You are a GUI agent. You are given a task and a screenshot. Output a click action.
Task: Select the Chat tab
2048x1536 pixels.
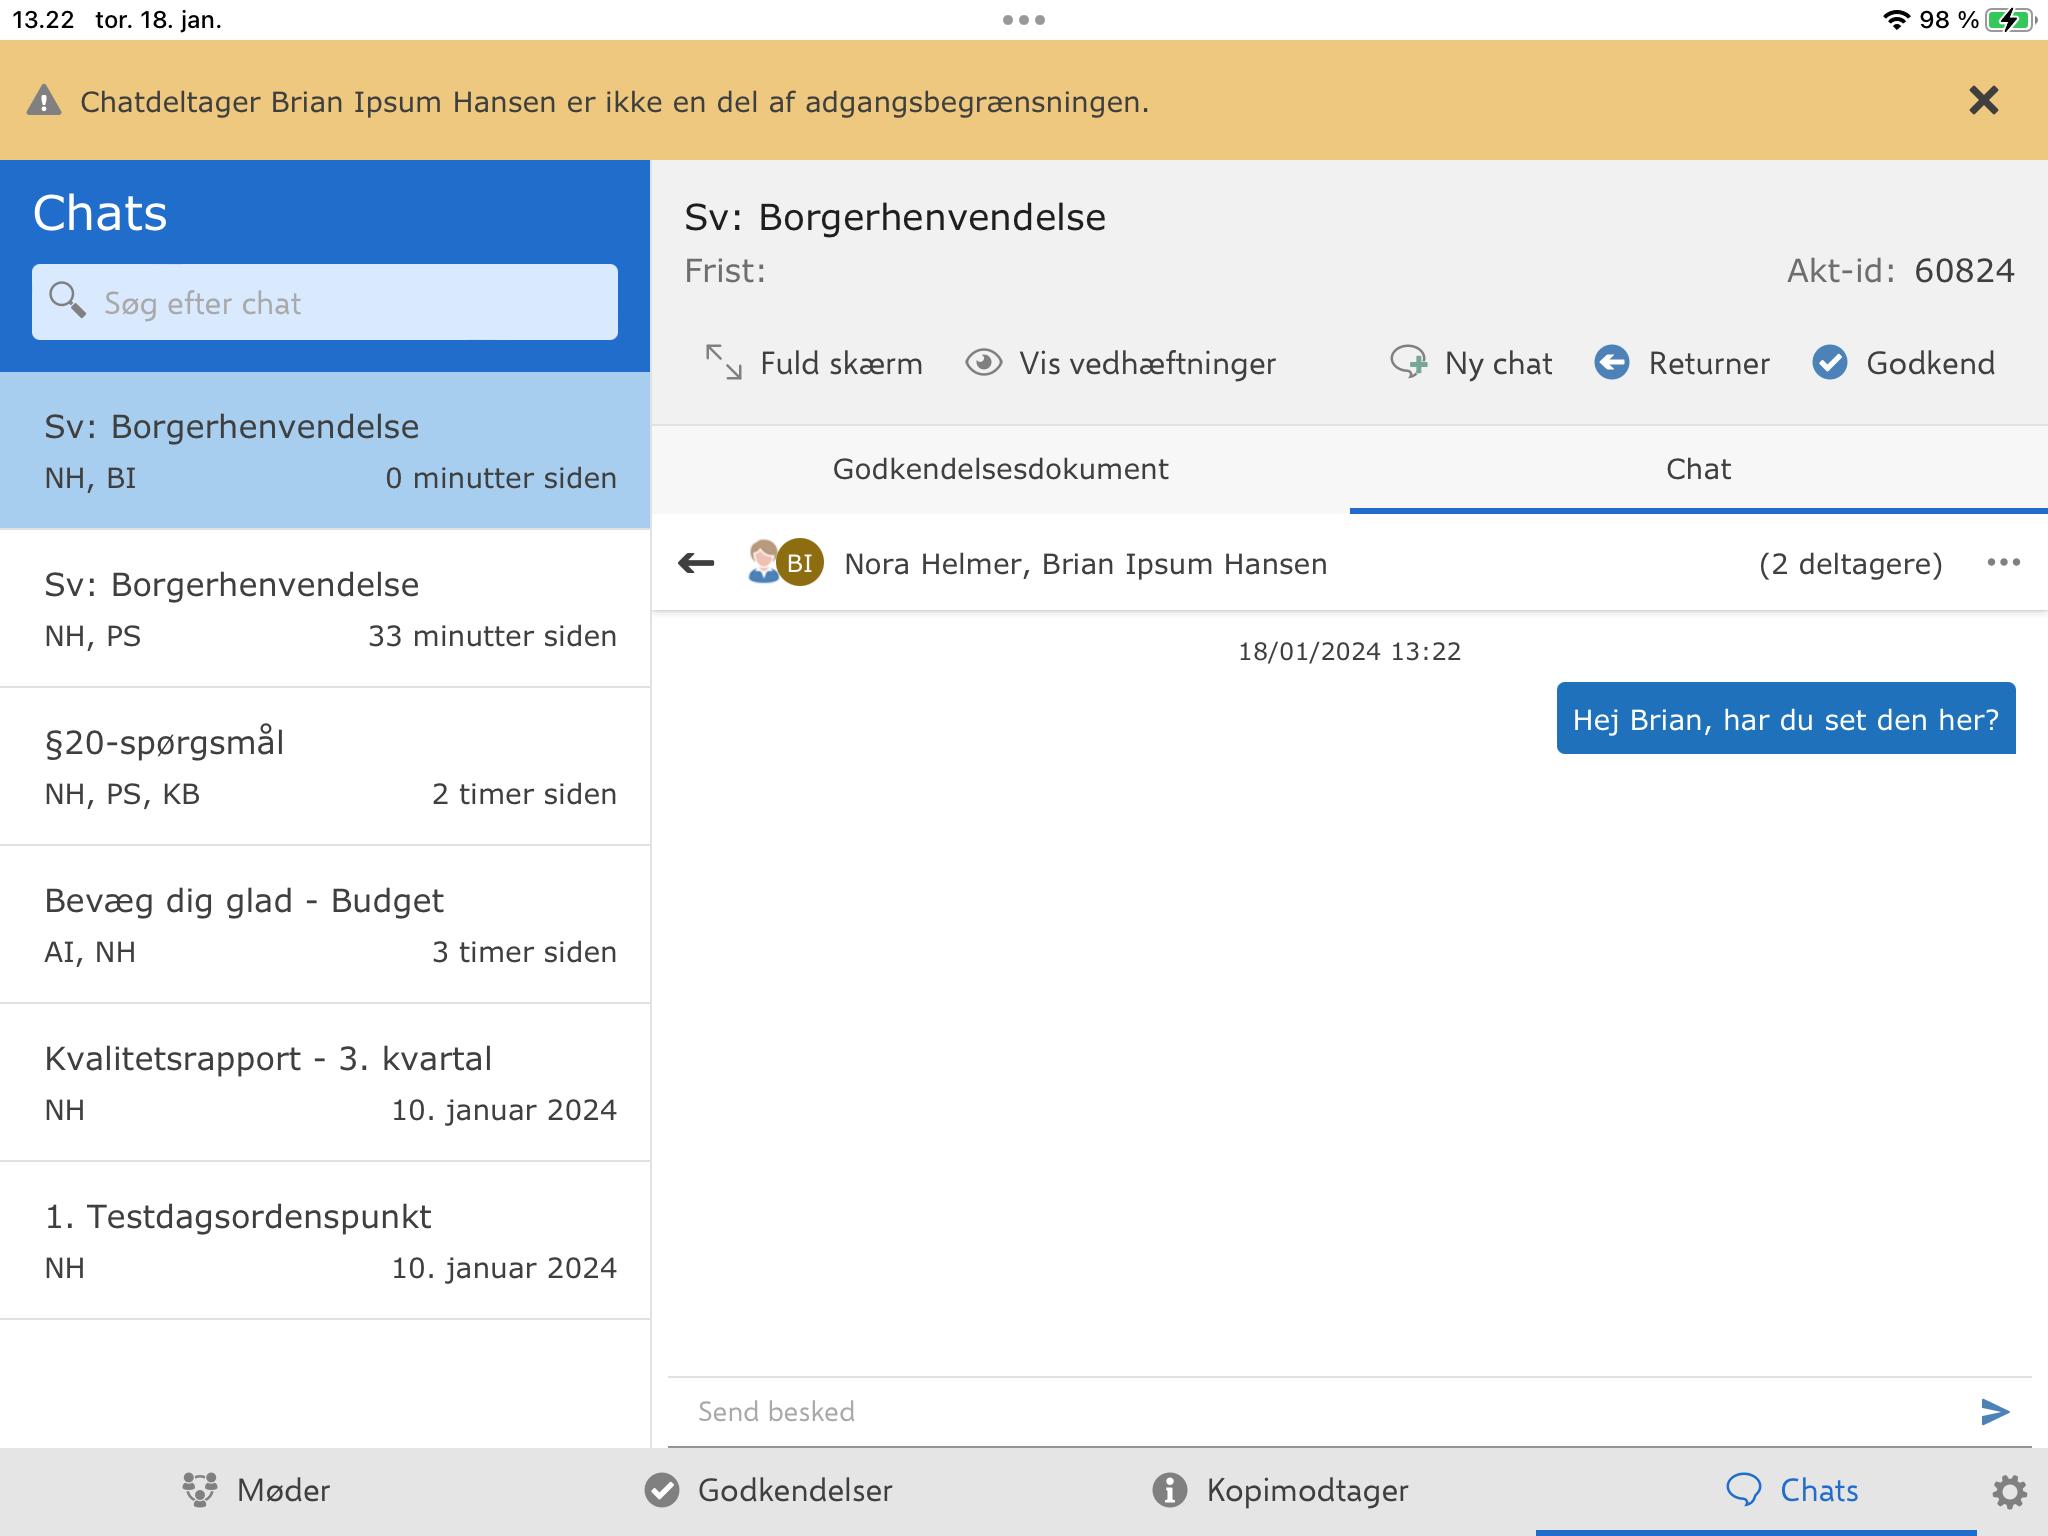pos(1697,469)
